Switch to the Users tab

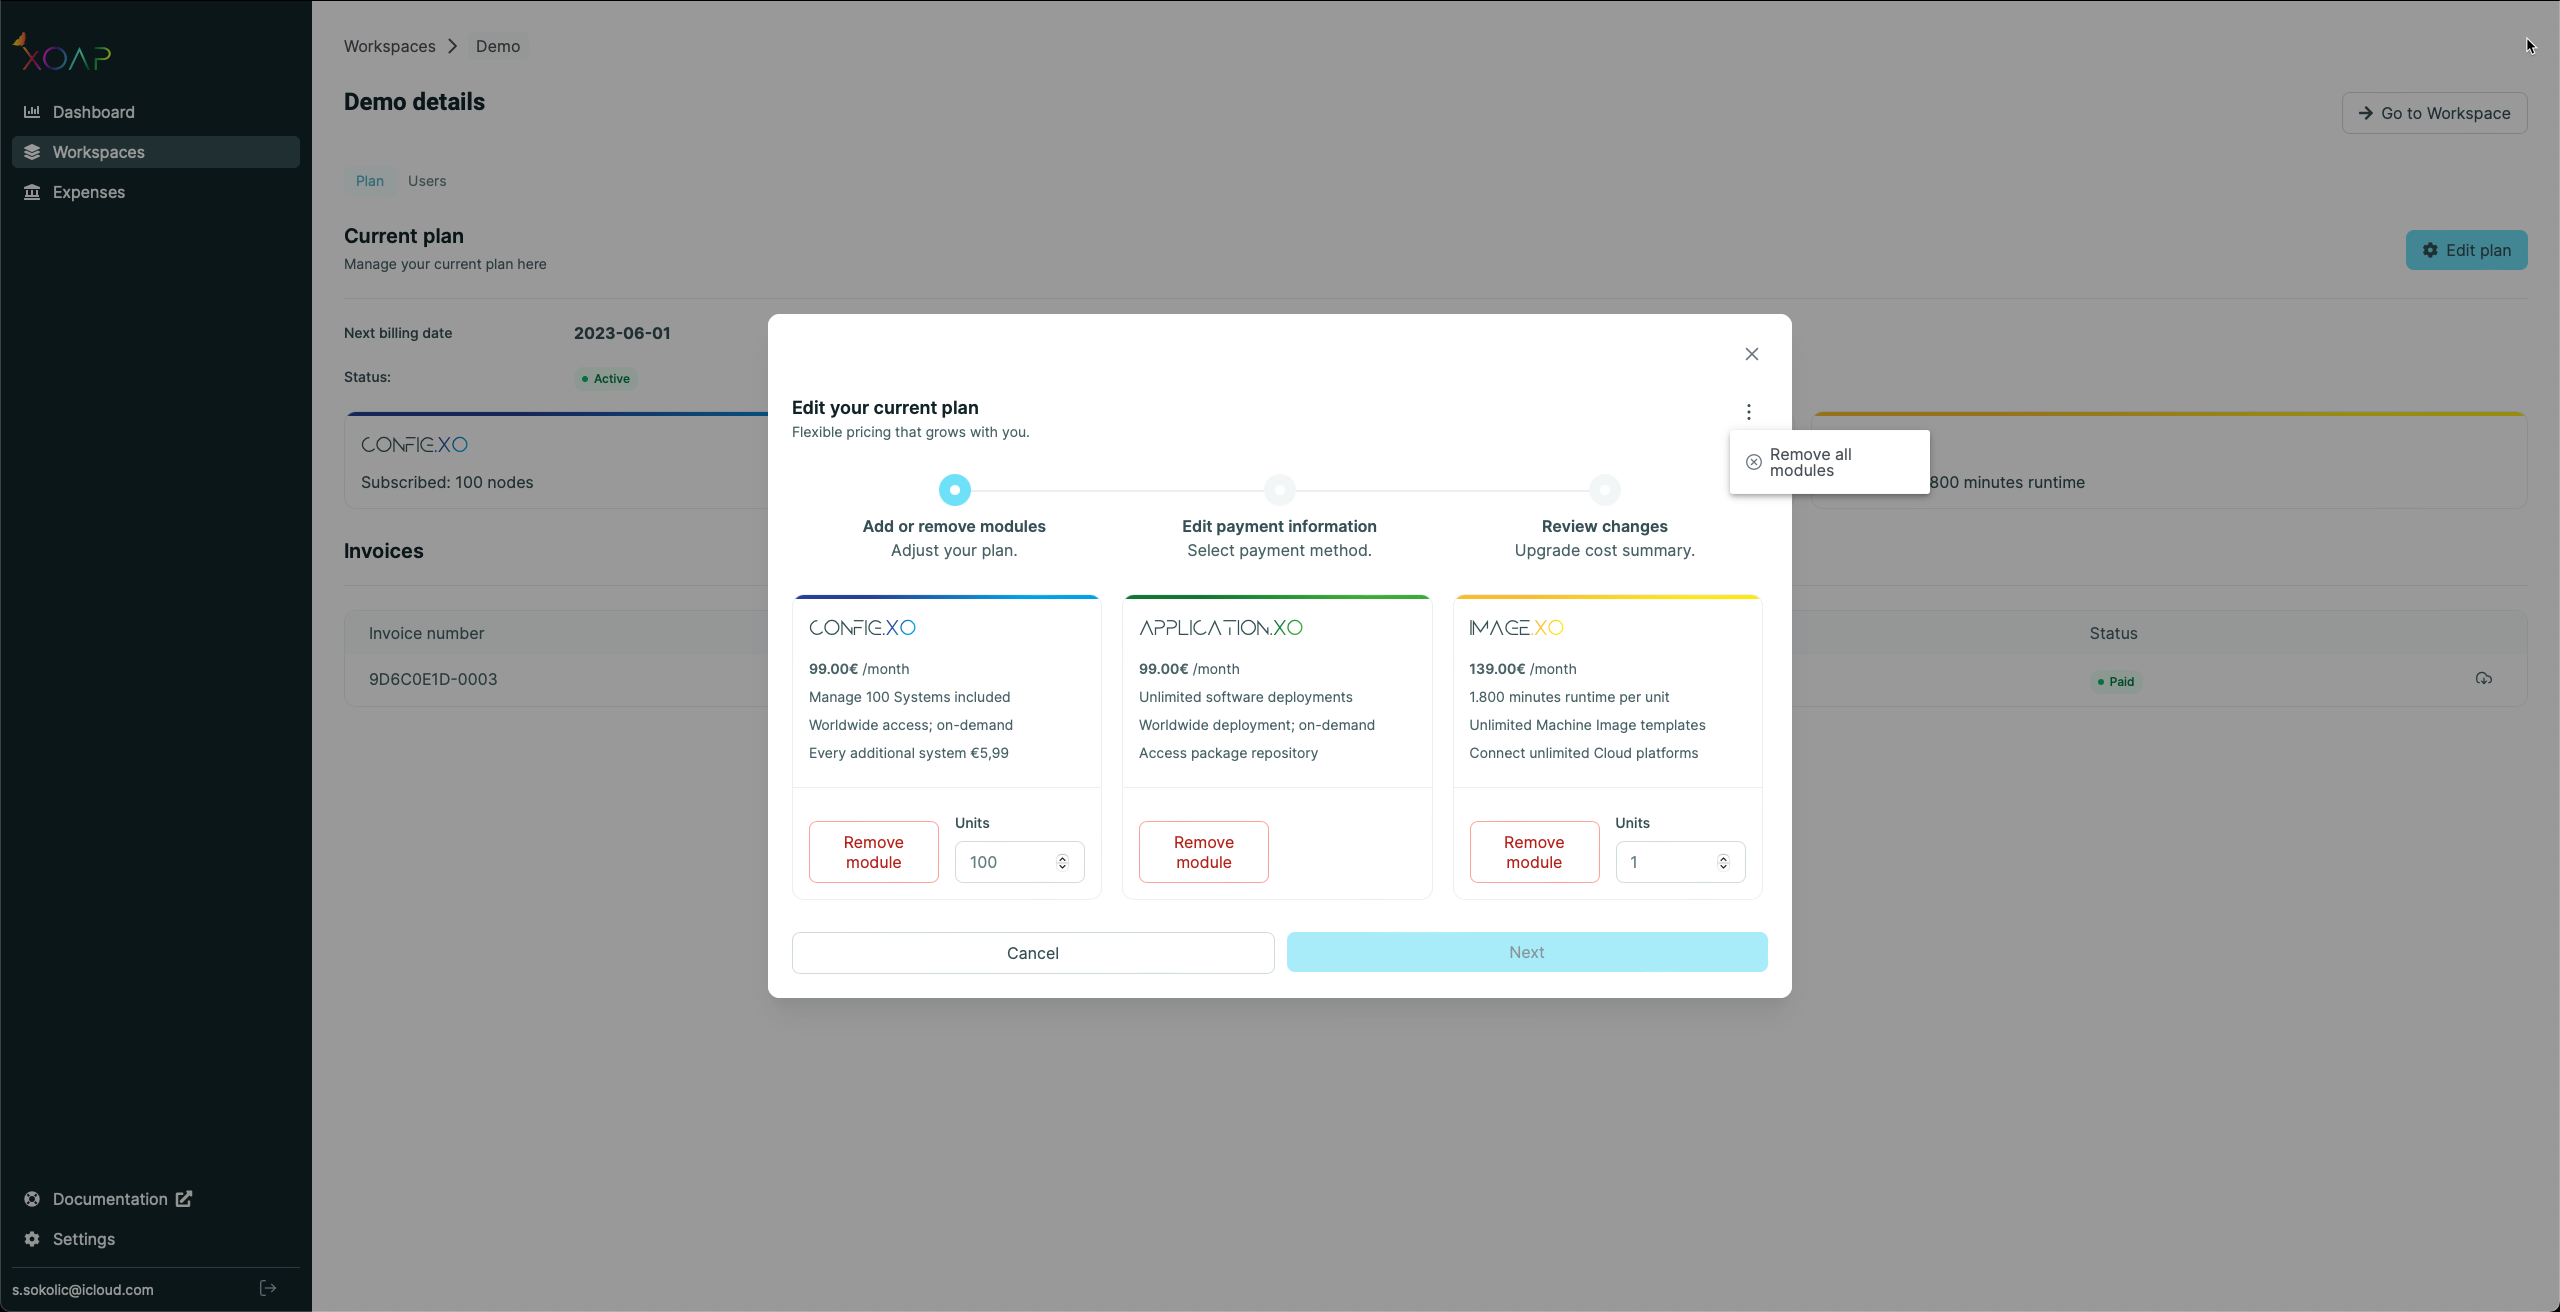pyautogui.click(x=427, y=181)
